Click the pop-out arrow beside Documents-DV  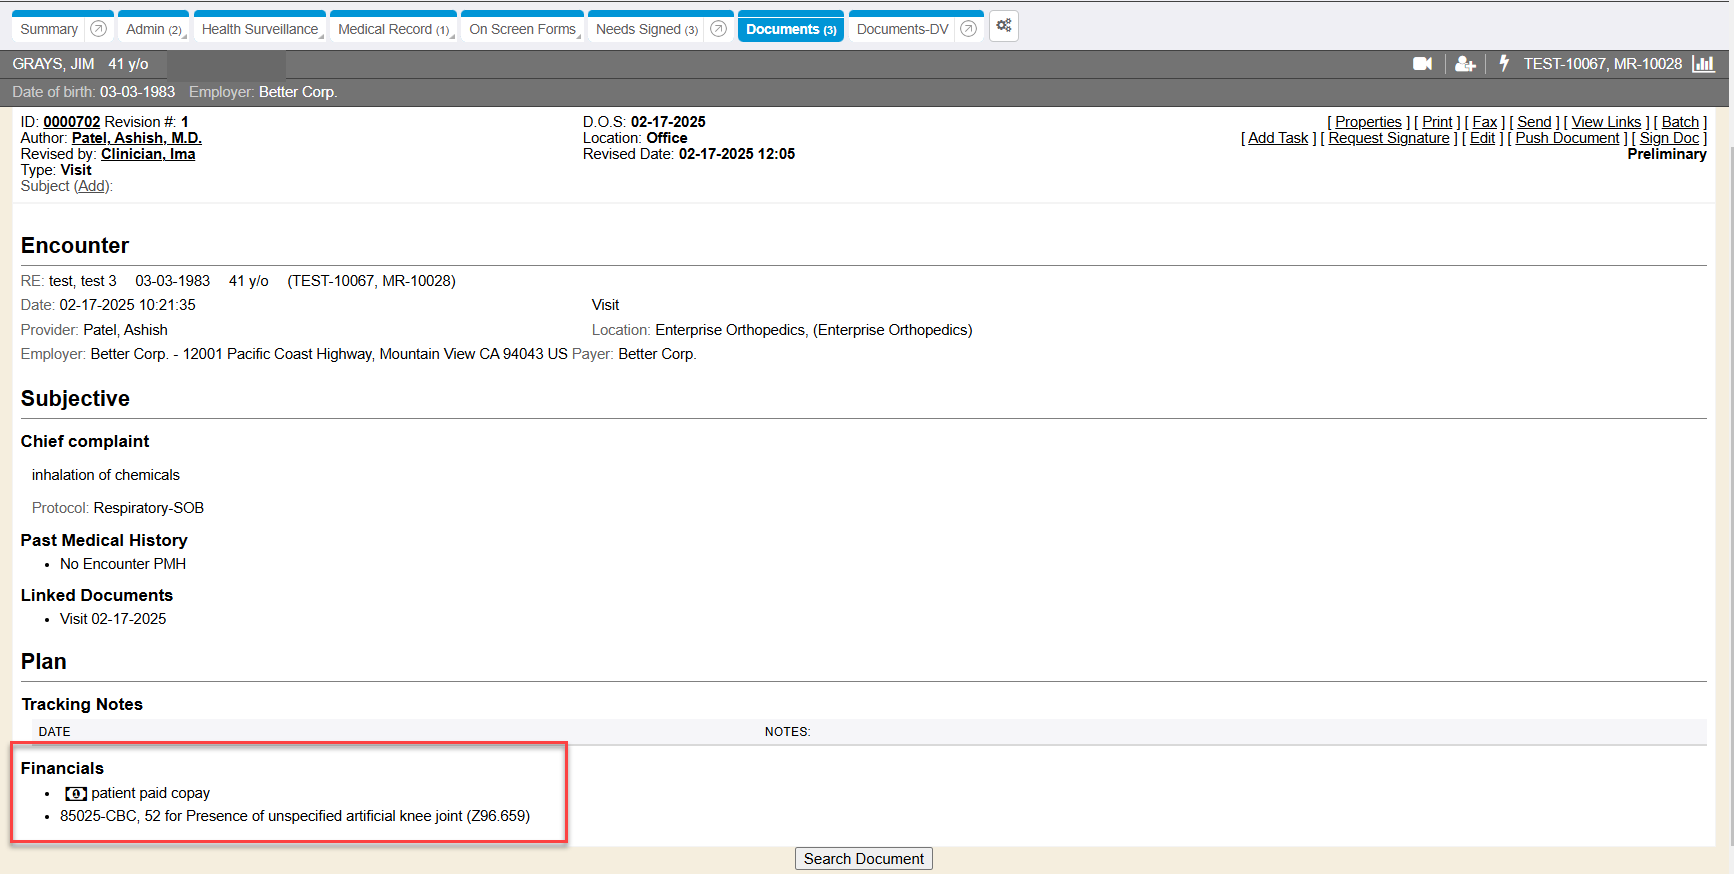[x=968, y=29]
